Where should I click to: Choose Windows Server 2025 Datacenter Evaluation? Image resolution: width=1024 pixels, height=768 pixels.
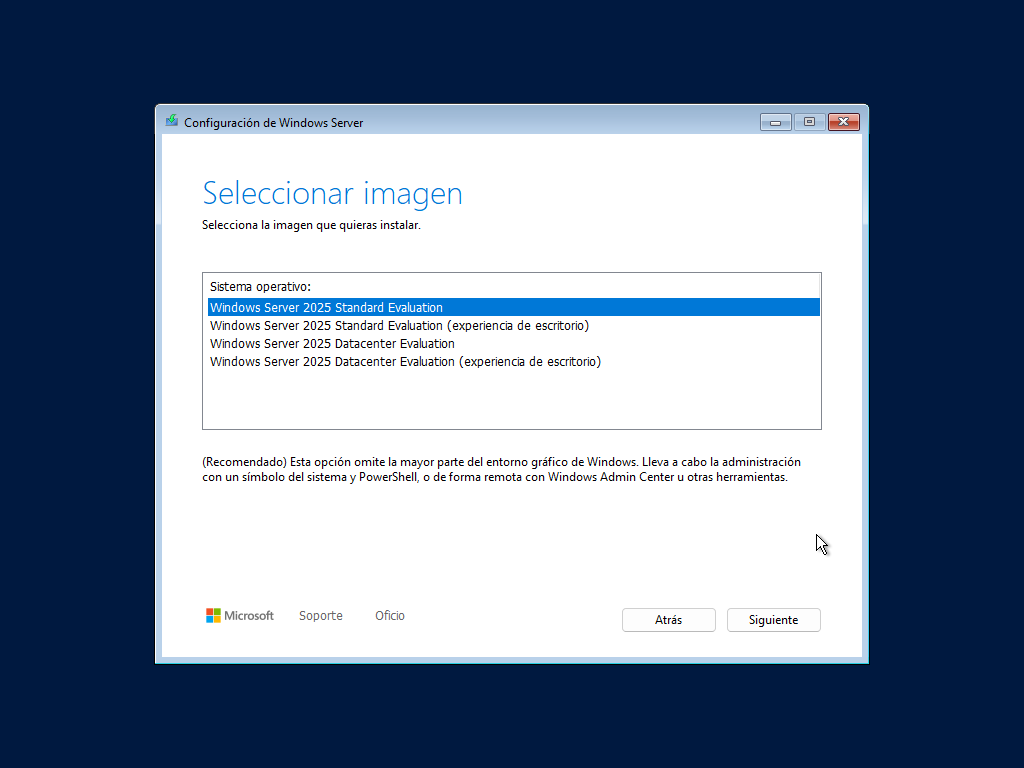click(x=513, y=344)
